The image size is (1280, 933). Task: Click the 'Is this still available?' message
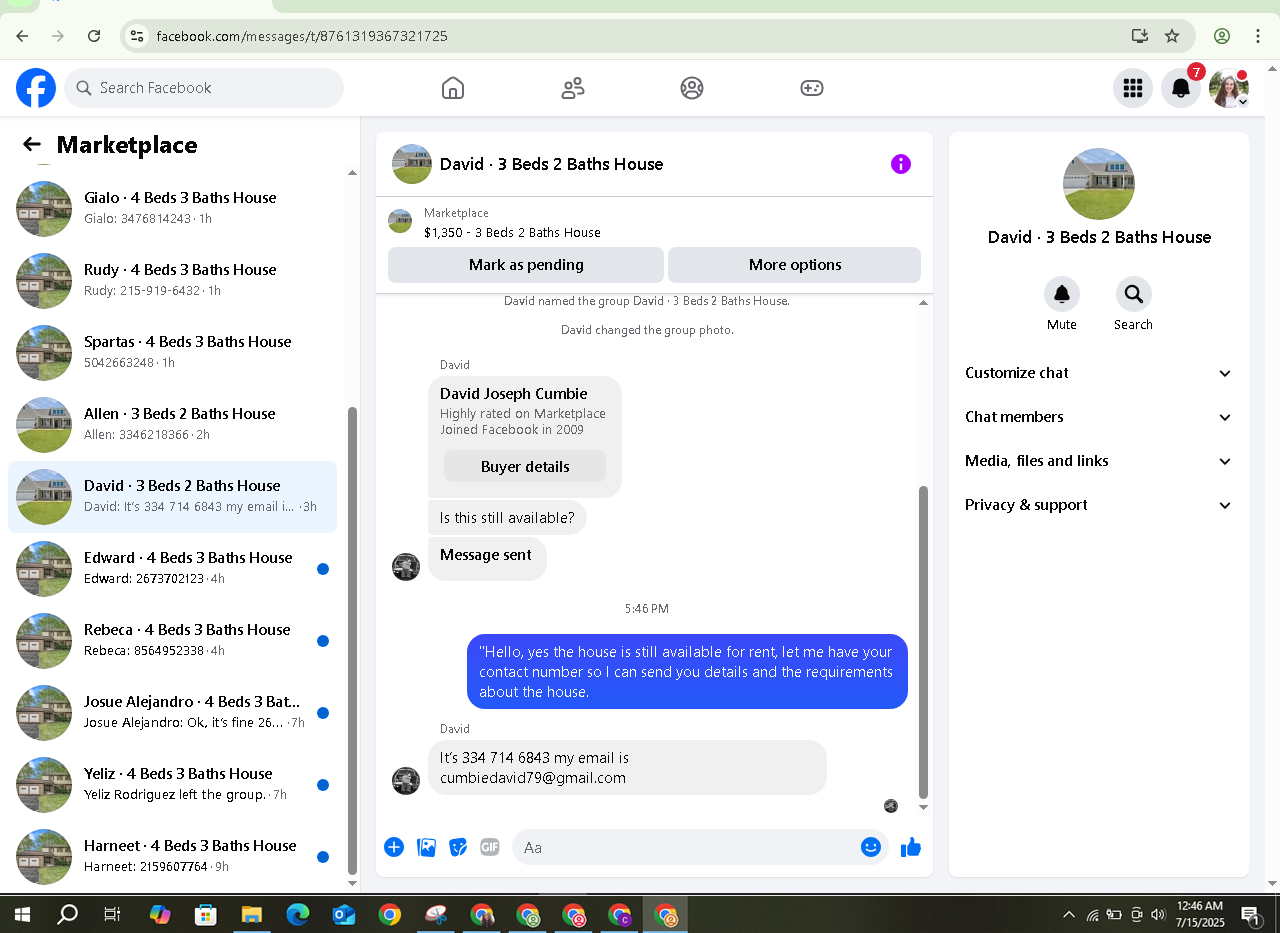[507, 518]
